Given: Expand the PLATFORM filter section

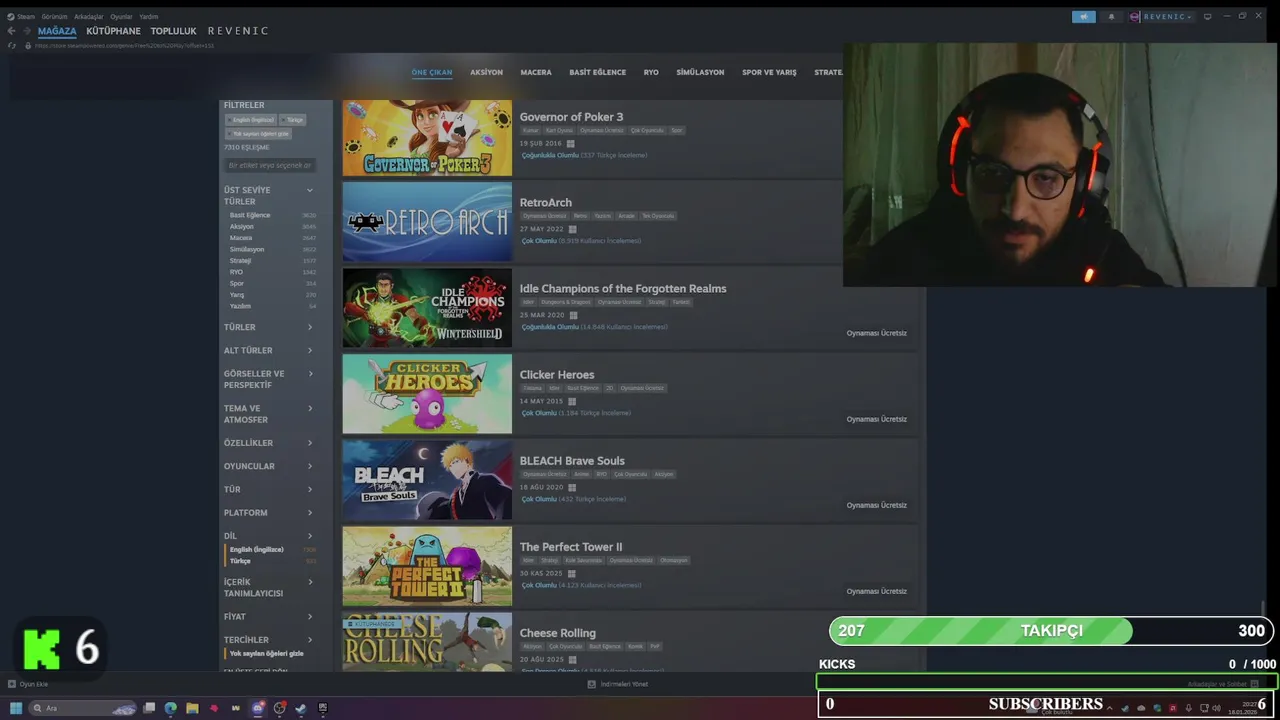Looking at the screenshot, I should point(269,512).
